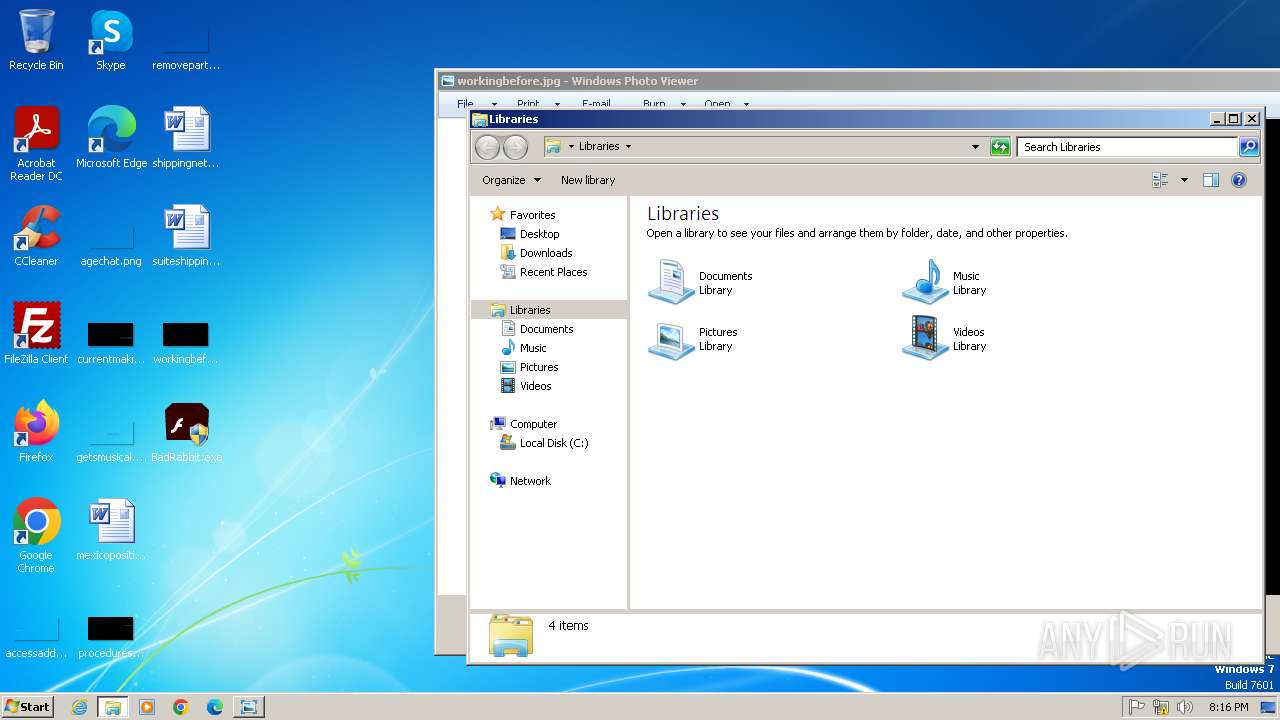
Task: Open the Pictures library icon
Action: click(671, 338)
